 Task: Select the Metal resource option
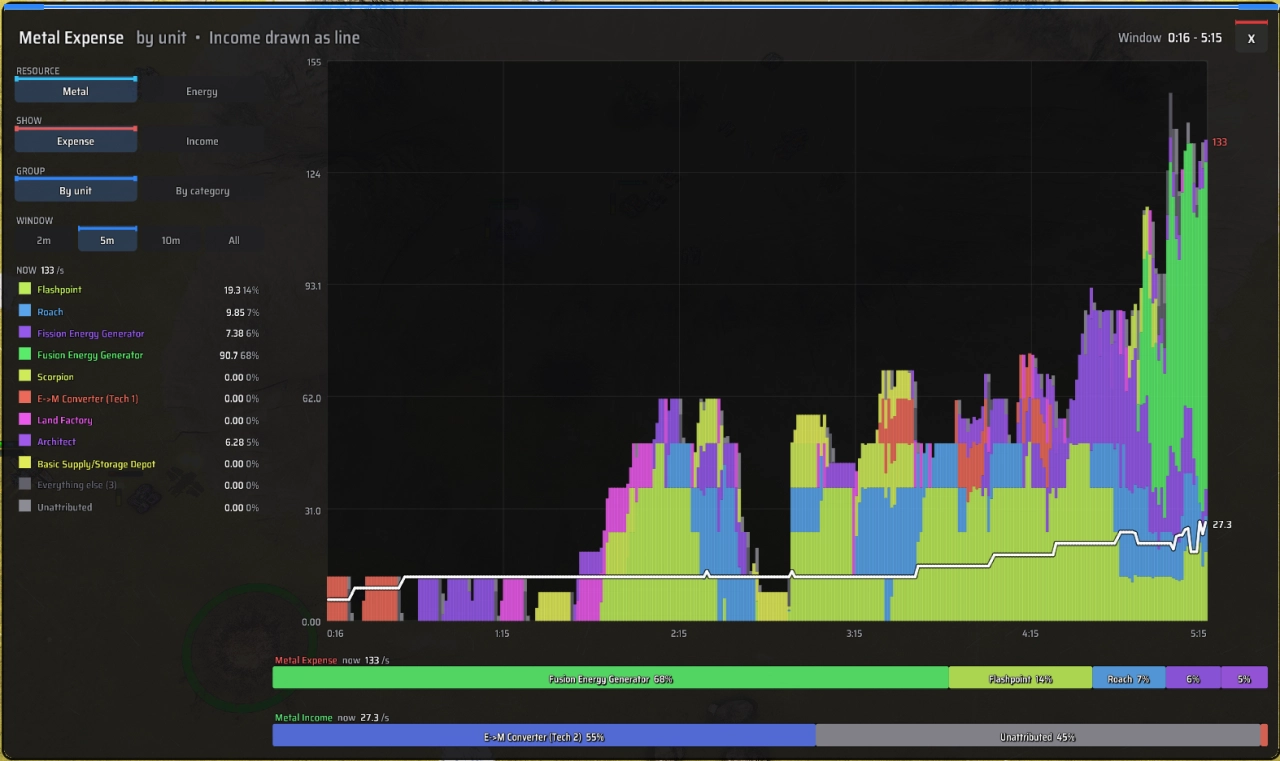[76, 91]
